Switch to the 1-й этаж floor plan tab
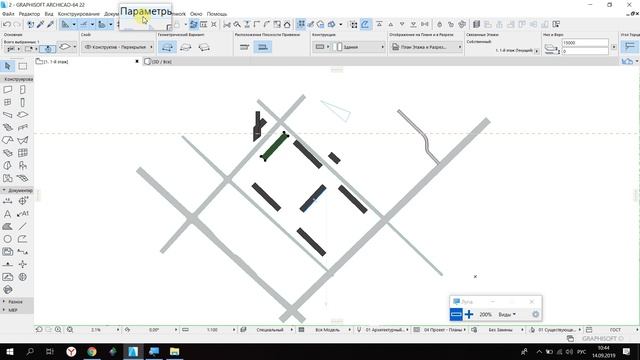 pyautogui.click(x=87, y=62)
